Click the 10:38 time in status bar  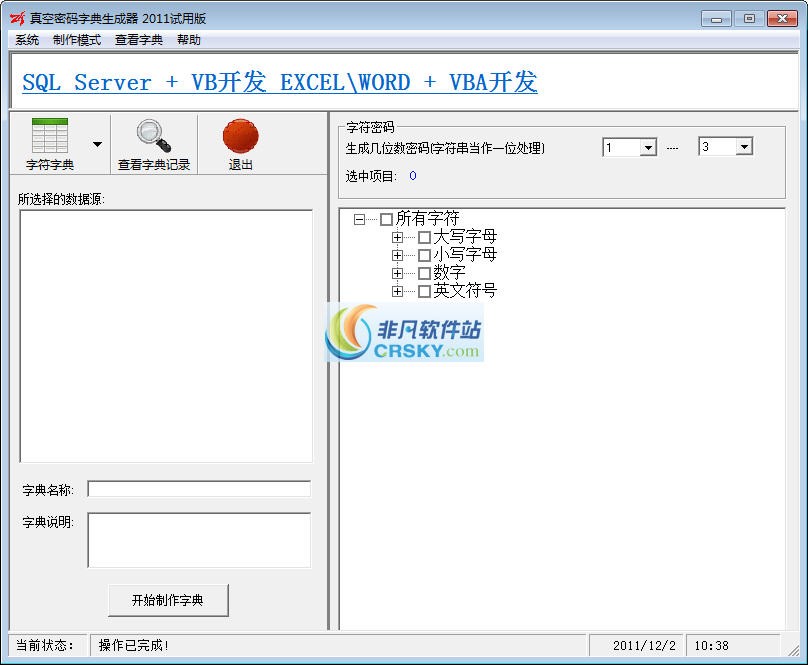coord(711,645)
